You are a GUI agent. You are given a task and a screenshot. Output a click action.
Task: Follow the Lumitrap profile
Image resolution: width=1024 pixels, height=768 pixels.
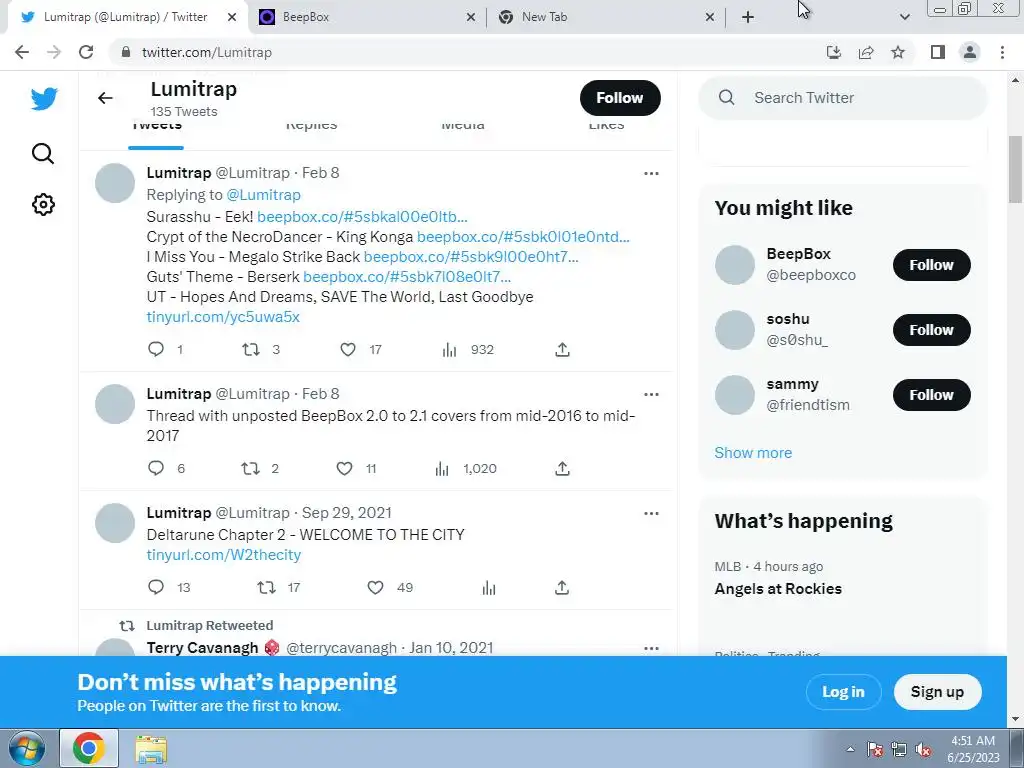click(x=620, y=98)
